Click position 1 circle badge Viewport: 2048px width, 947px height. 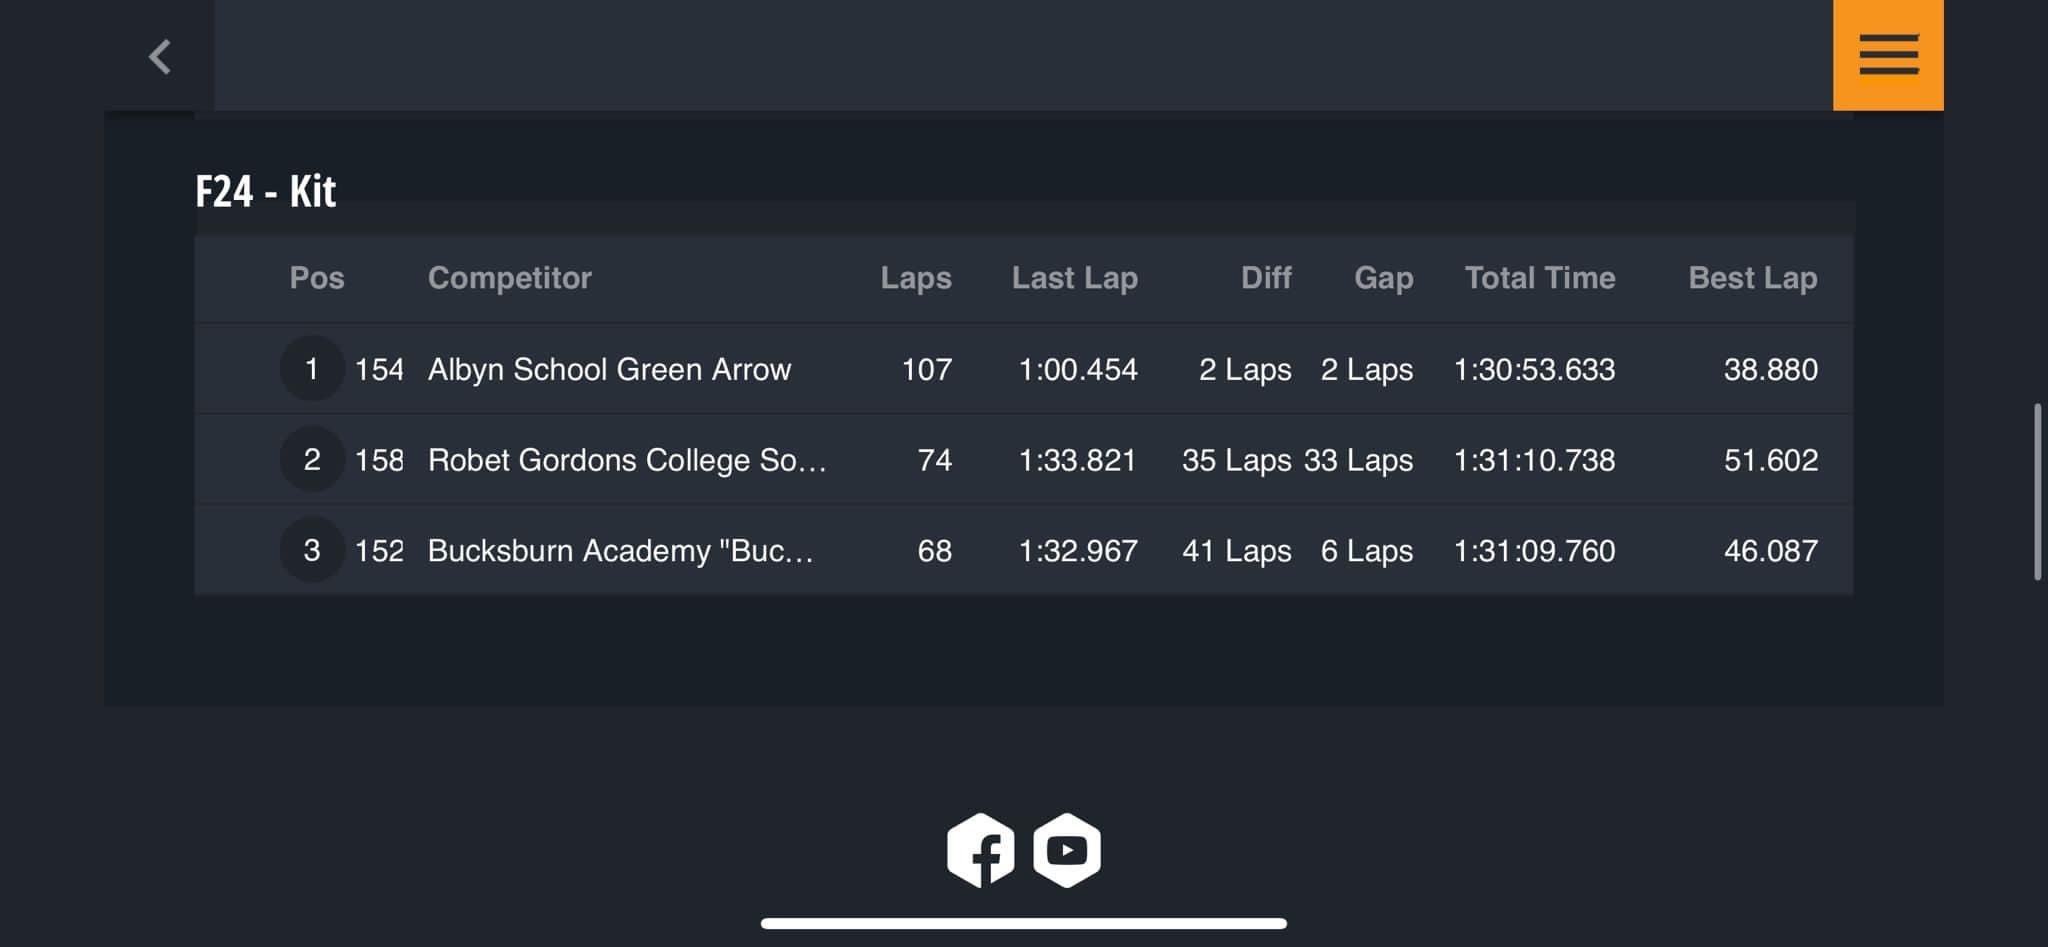pyautogui.click(x=312, y=369)
